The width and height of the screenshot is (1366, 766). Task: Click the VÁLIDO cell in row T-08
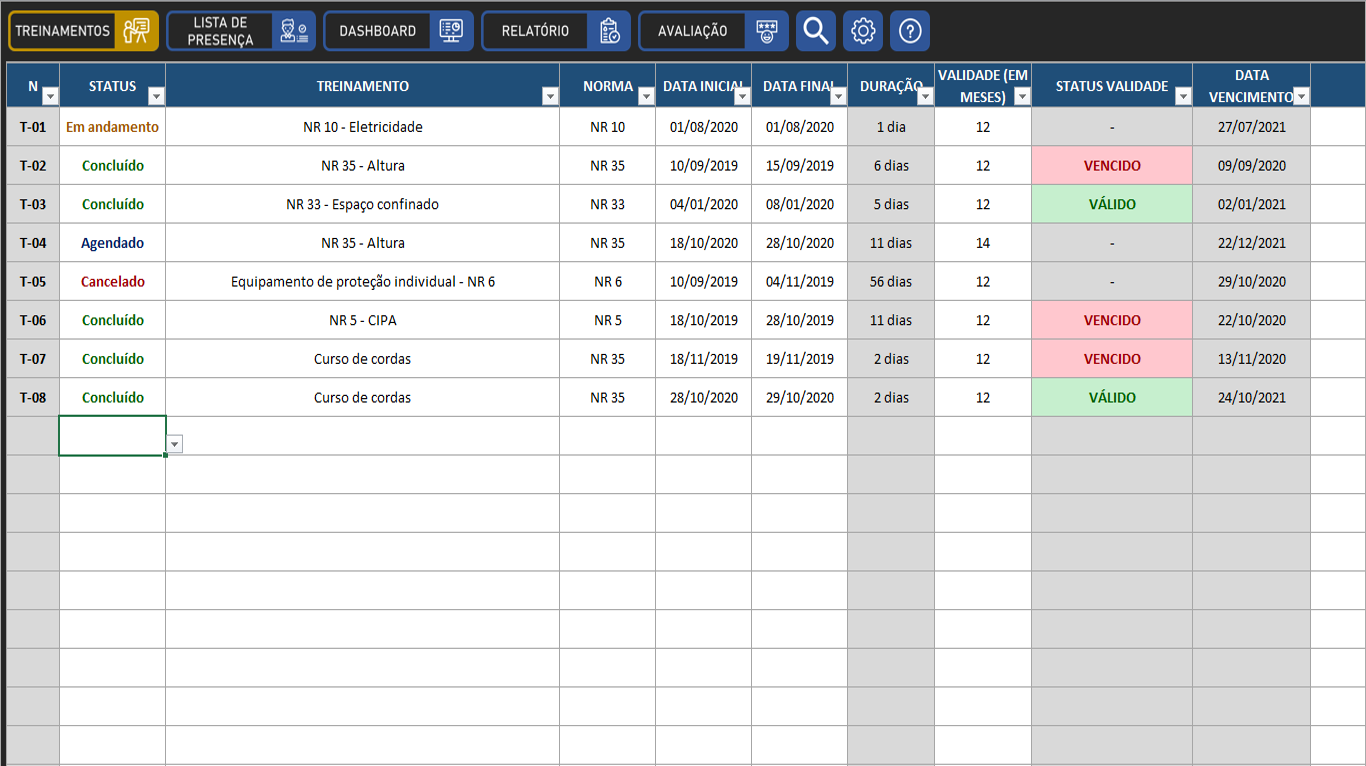click(1112, 397)
